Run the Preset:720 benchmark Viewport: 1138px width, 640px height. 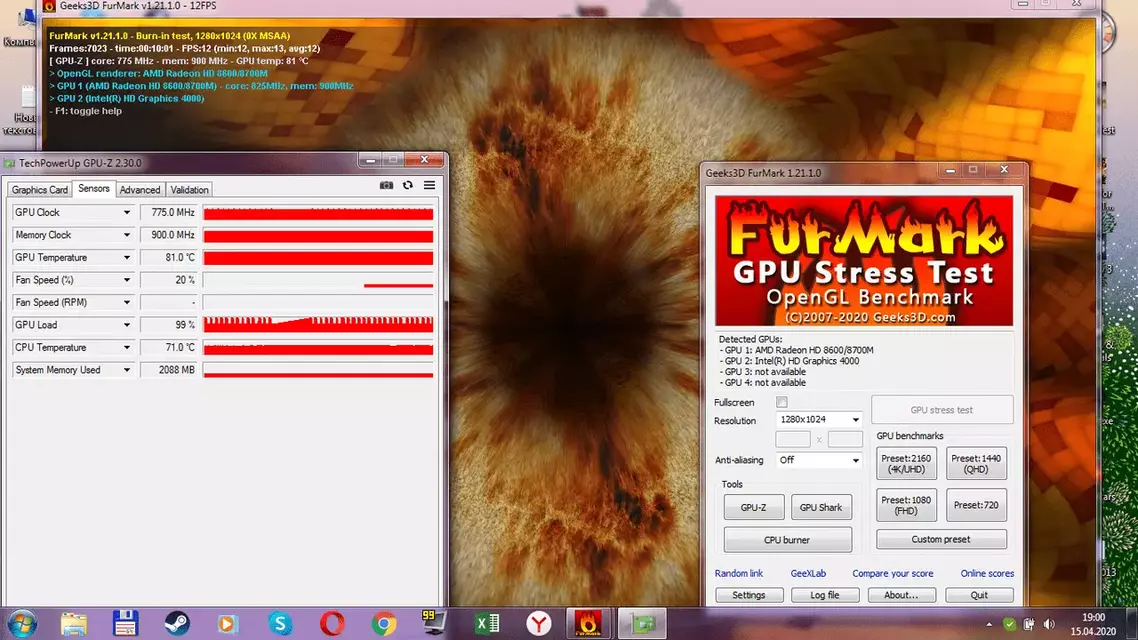976,505
